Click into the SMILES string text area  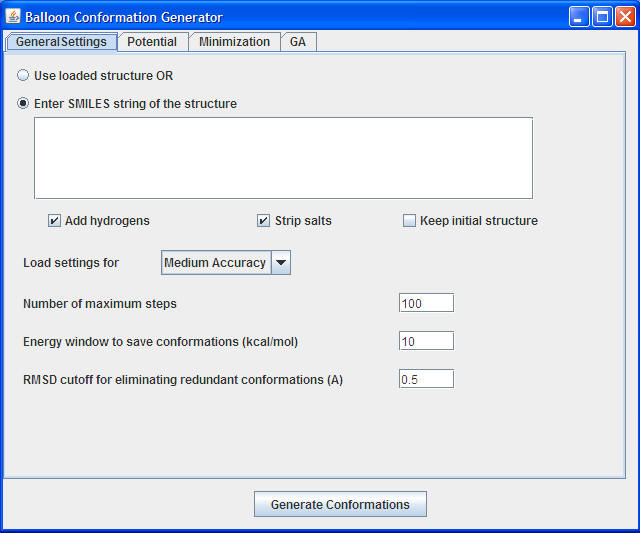[284, 158]
